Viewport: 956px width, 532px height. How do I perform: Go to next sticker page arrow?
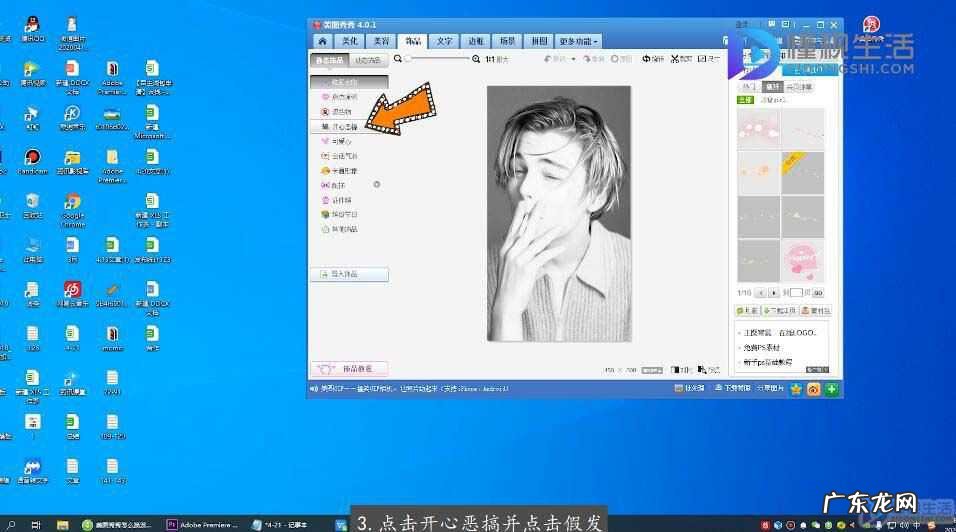click(x=774, y=293)
